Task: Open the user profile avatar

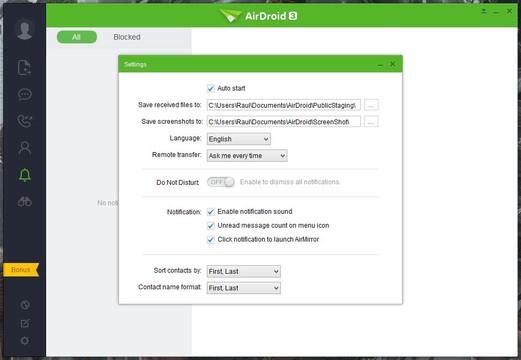Action: point(25,29)
